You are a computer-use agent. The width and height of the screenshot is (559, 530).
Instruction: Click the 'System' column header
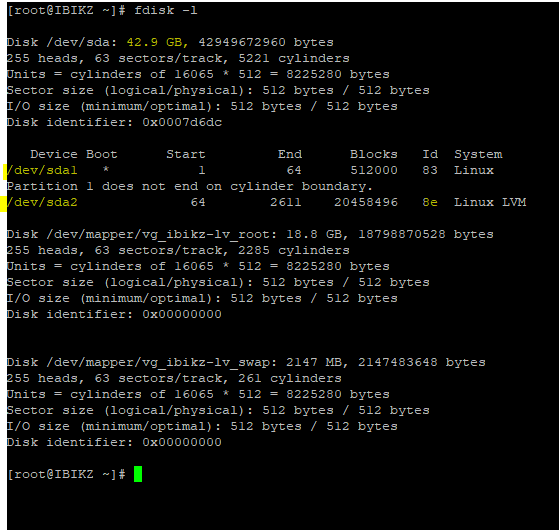(478, 154)
